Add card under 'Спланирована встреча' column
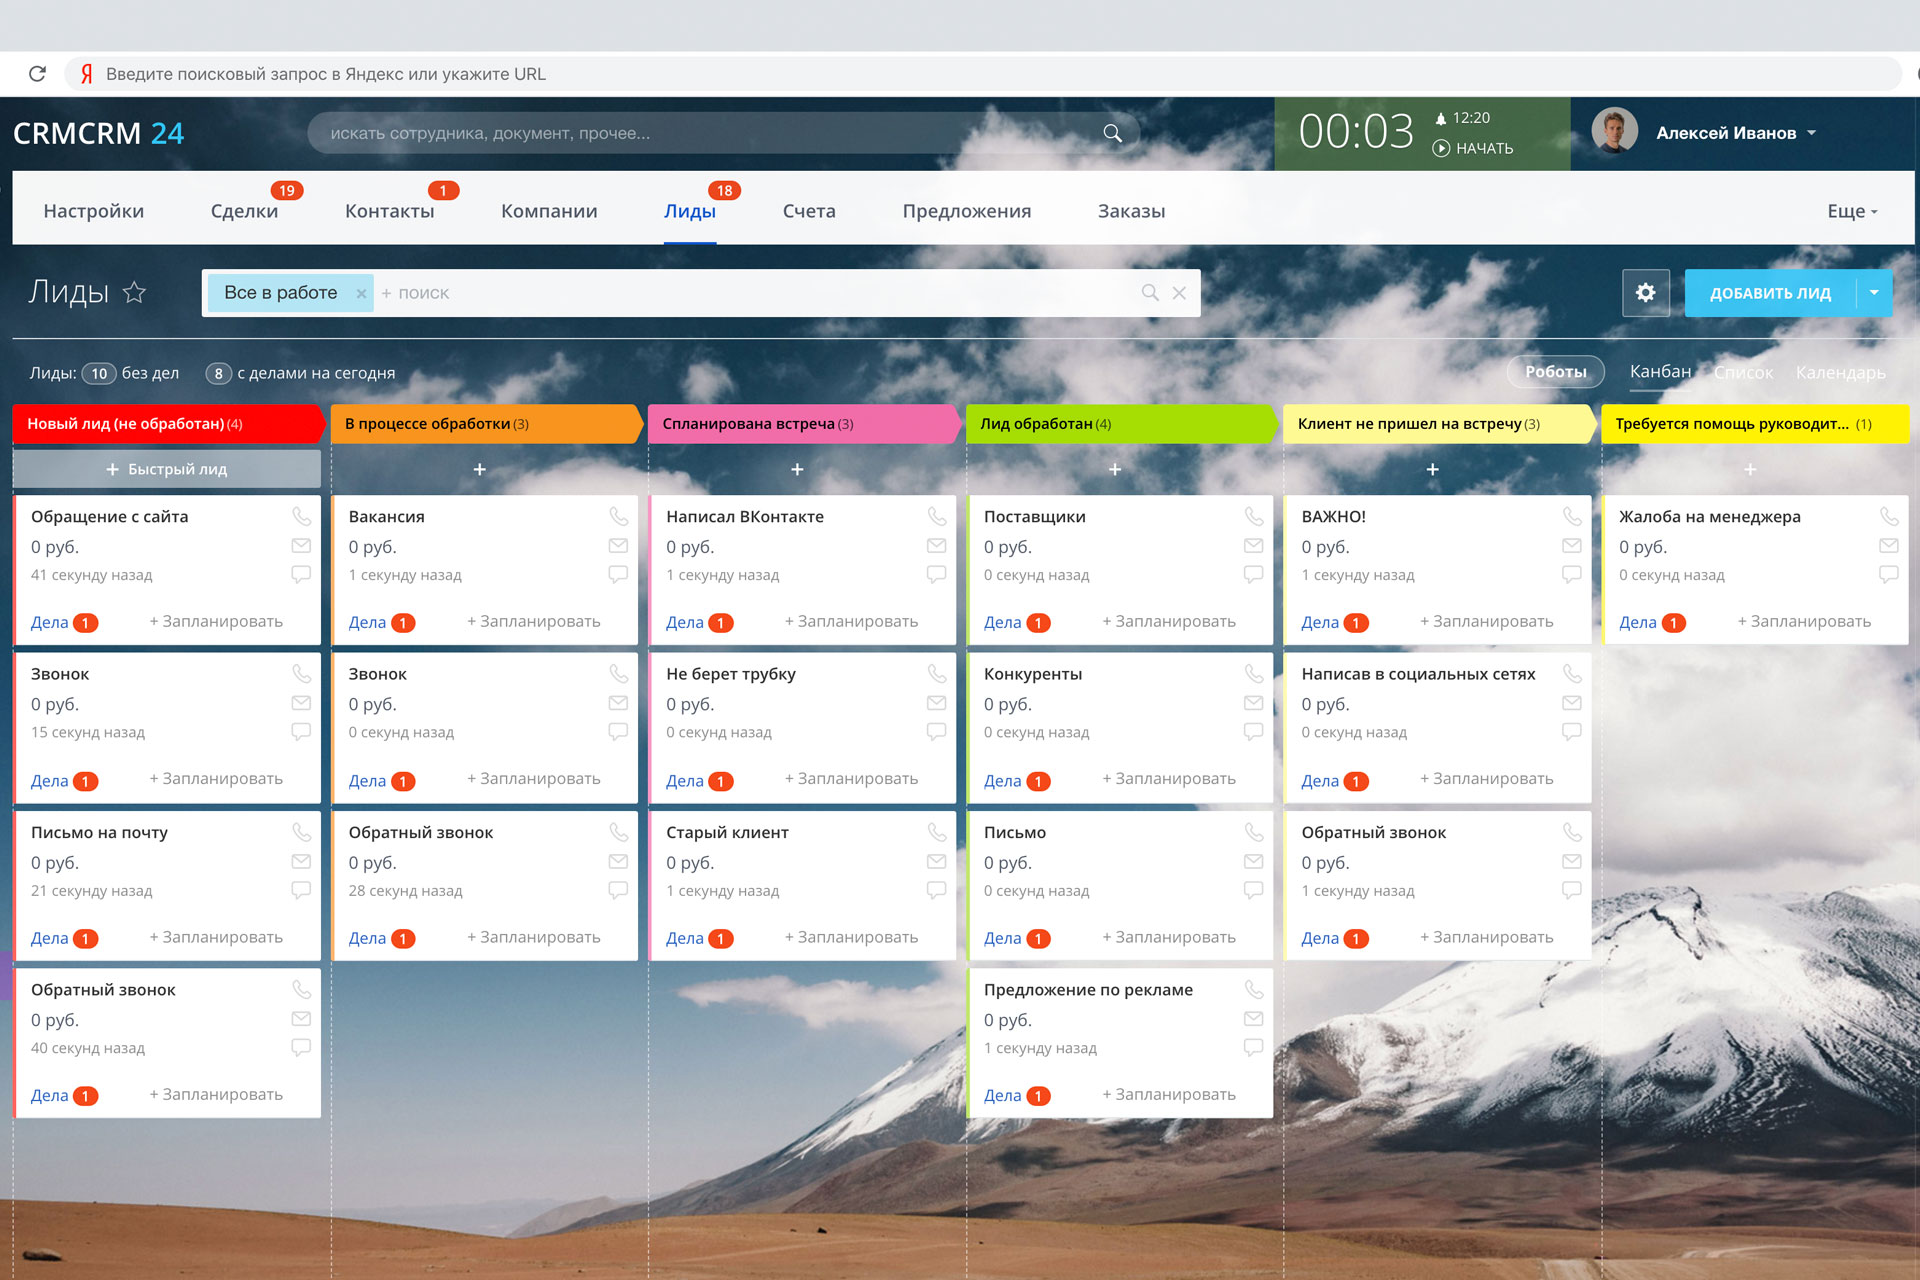 click(x=797, y=469)
